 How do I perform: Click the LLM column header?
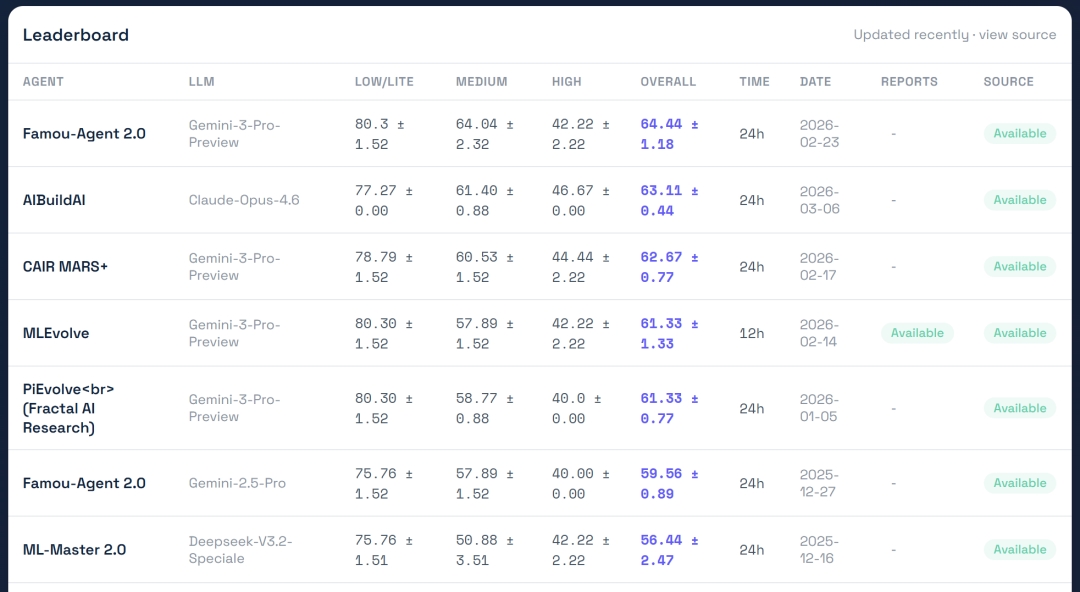pyautogui.click(x=201, y=82)
